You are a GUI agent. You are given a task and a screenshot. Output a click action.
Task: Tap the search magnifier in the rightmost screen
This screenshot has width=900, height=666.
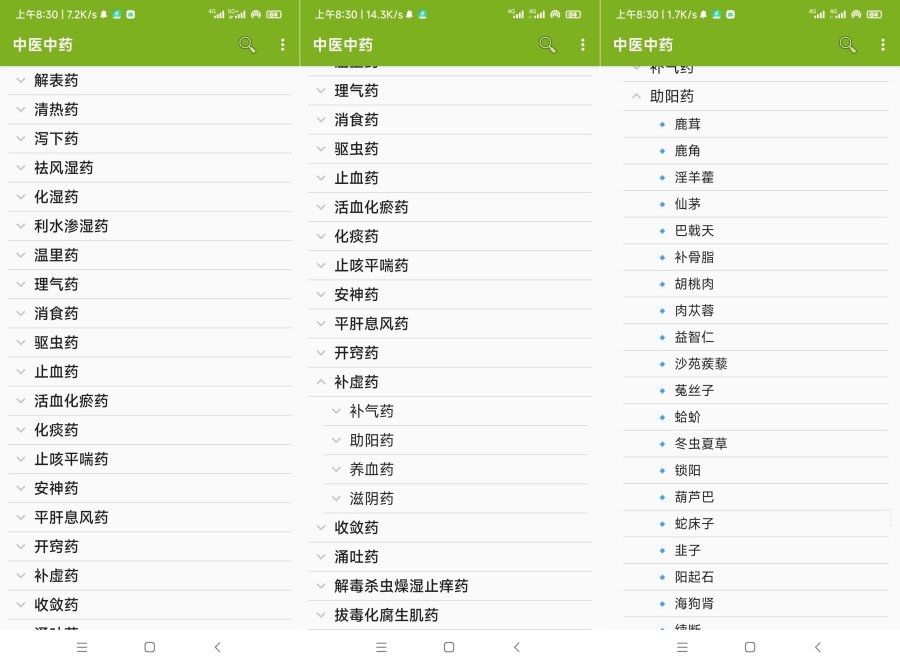tap(847, 45)
